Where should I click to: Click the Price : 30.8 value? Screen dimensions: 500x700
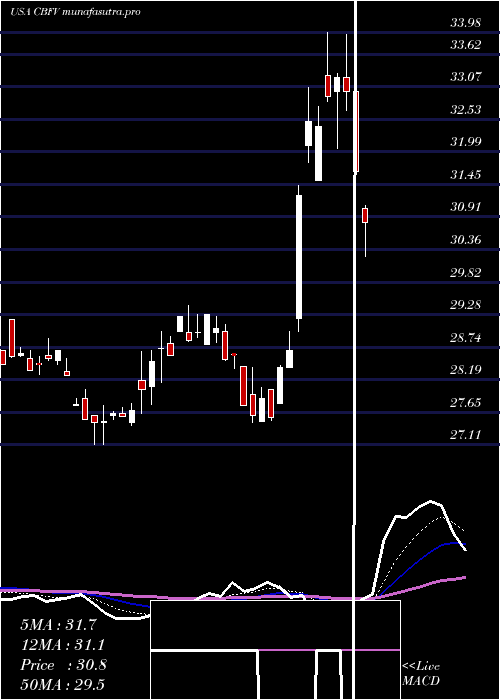[x=63, y=665]
